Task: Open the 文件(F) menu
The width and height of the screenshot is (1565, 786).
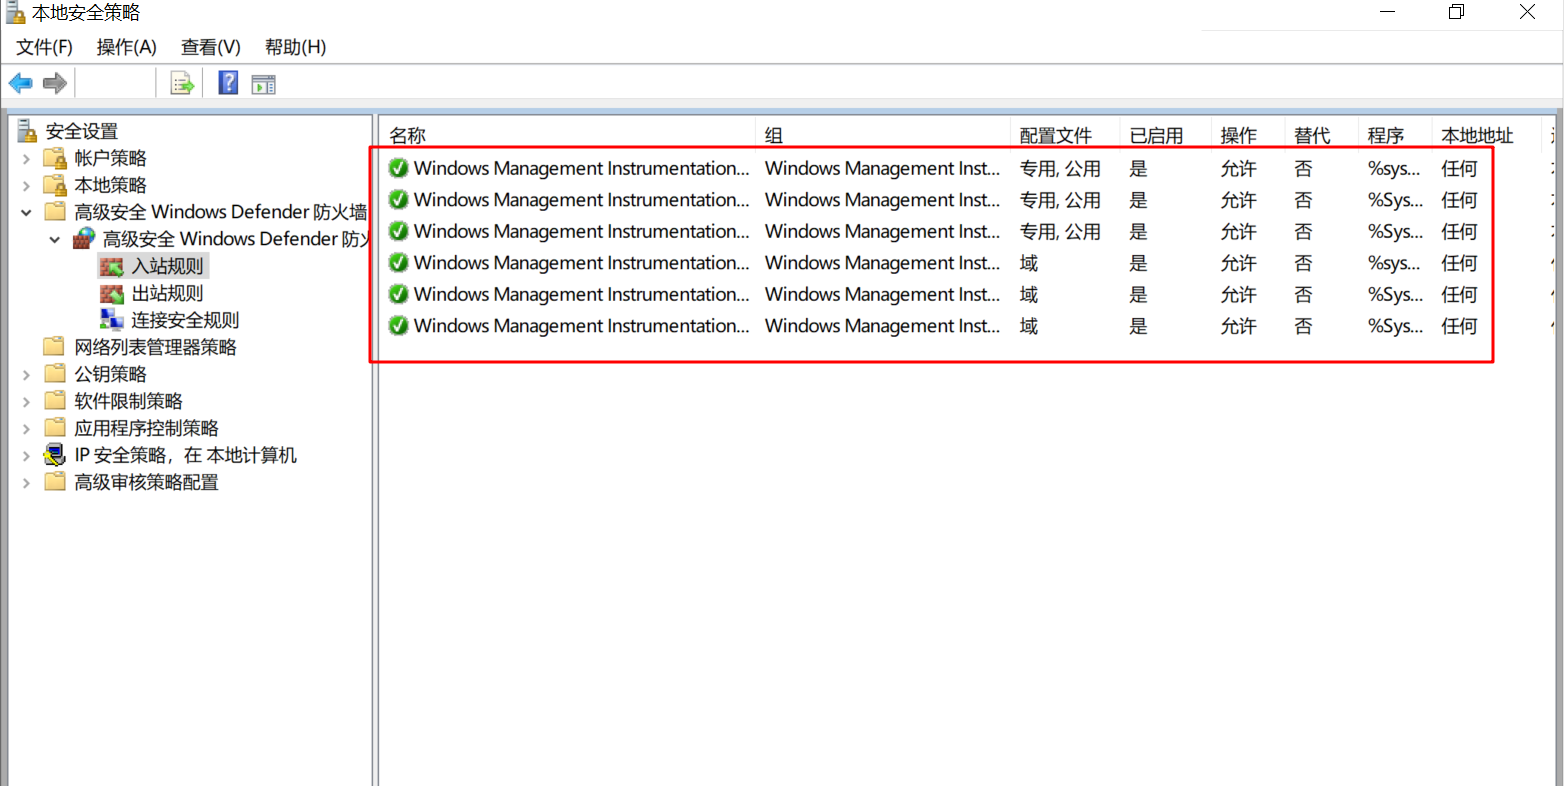Action: pyautogui.click(x=45, y=47)
